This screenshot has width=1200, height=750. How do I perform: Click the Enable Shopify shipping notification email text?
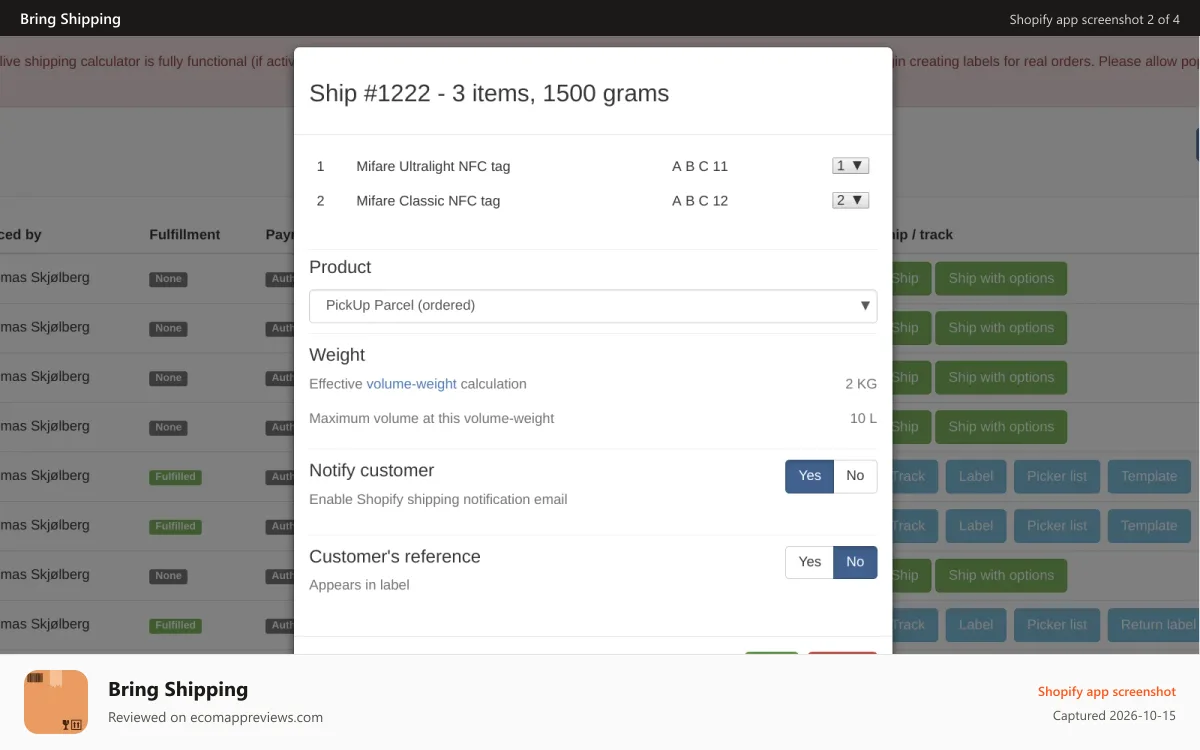[438, 499]
